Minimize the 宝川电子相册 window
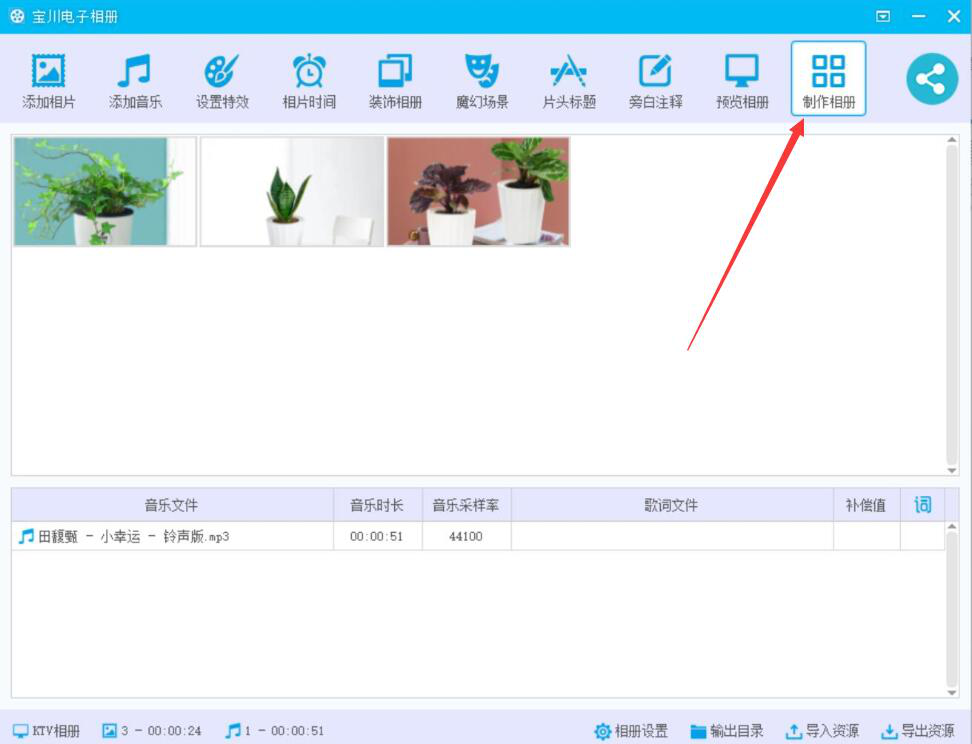Image resolution: width=972 pixels, height=744 pixels. 919,16
